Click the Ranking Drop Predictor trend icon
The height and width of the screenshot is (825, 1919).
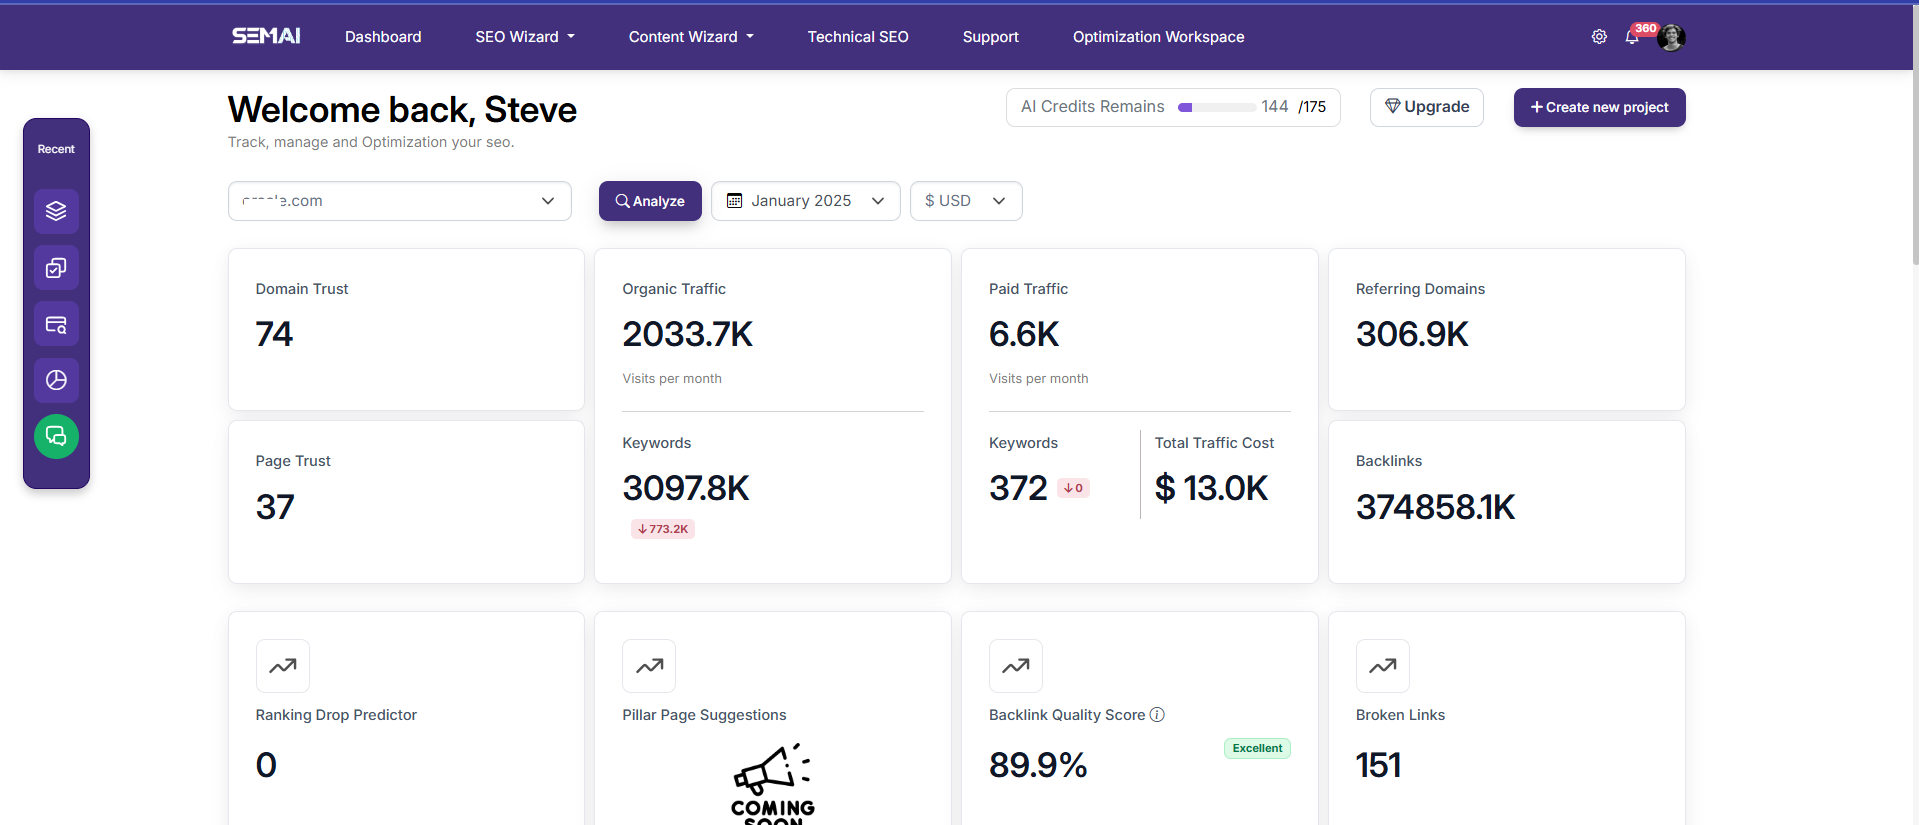click(283, 666)
